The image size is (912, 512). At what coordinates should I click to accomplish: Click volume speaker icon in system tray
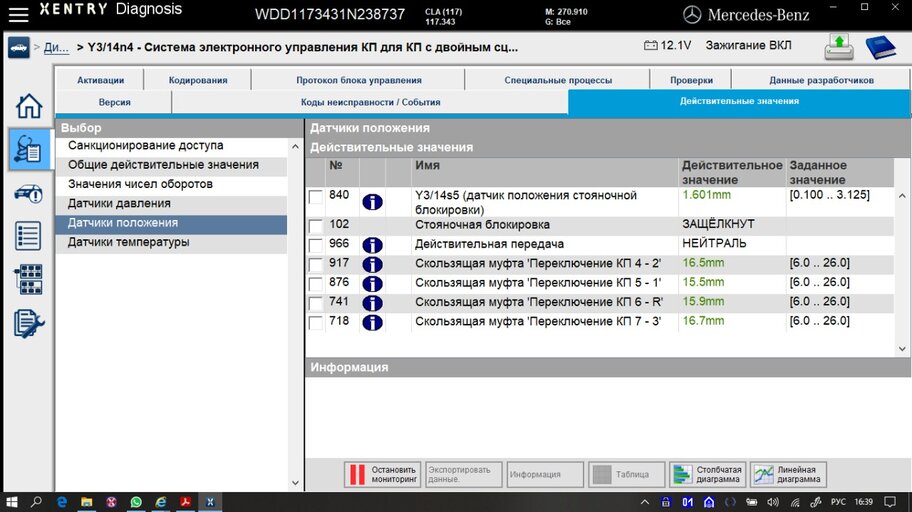(x=772, y=502)
